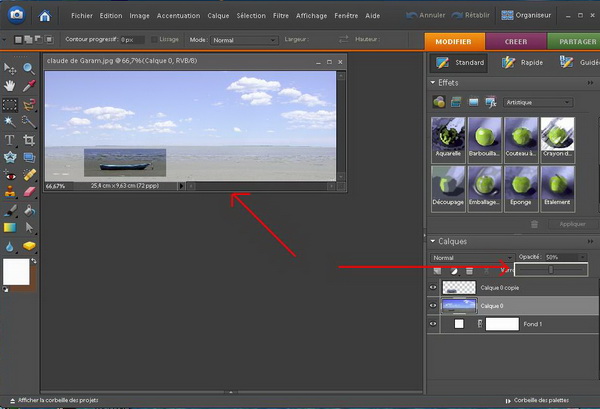Switch to the PARTAGER tab

pos(574,41)
